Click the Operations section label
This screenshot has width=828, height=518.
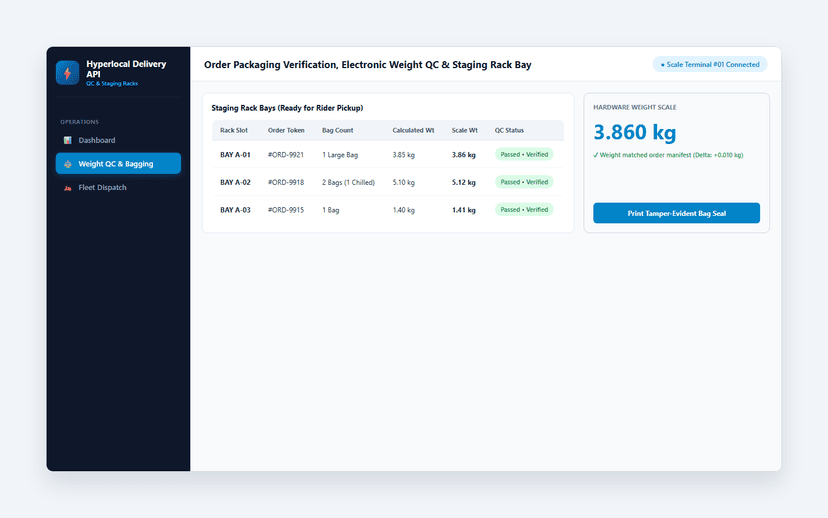79,122
